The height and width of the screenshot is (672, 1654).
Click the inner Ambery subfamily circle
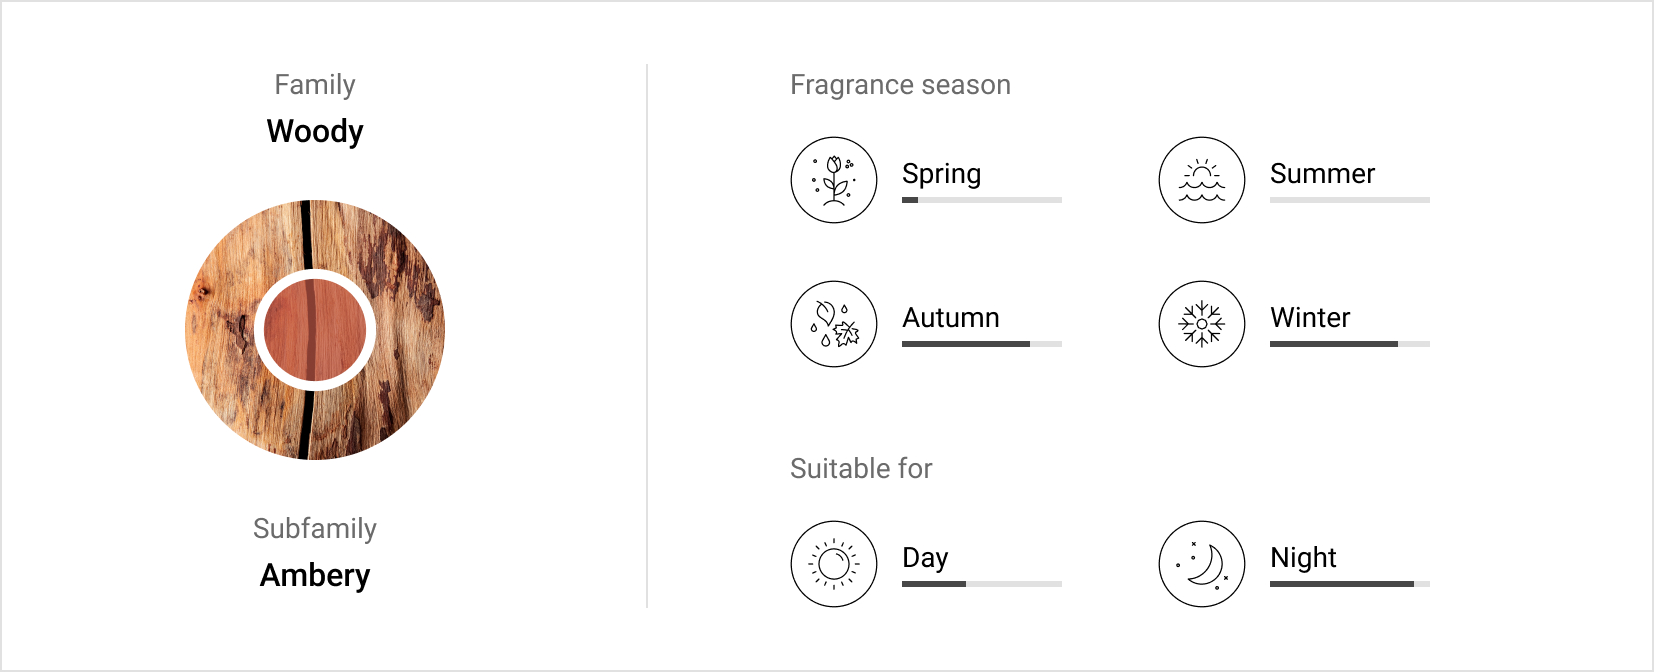point(315,330)
